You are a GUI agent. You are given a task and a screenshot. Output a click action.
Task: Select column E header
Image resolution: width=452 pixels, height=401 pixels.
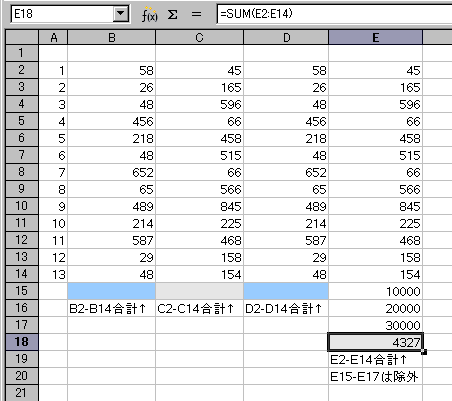click(375, 37)
